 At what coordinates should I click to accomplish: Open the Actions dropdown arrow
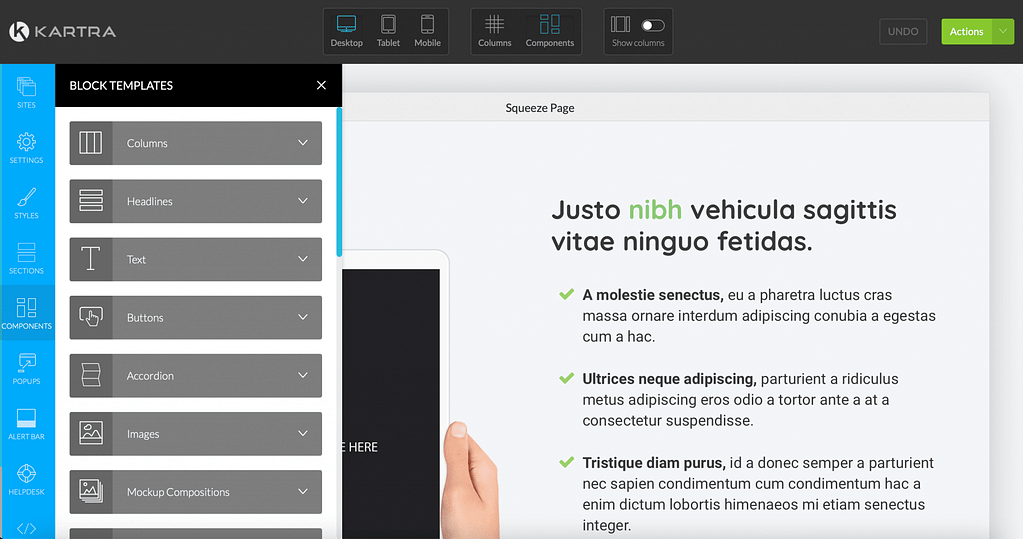1002,32
